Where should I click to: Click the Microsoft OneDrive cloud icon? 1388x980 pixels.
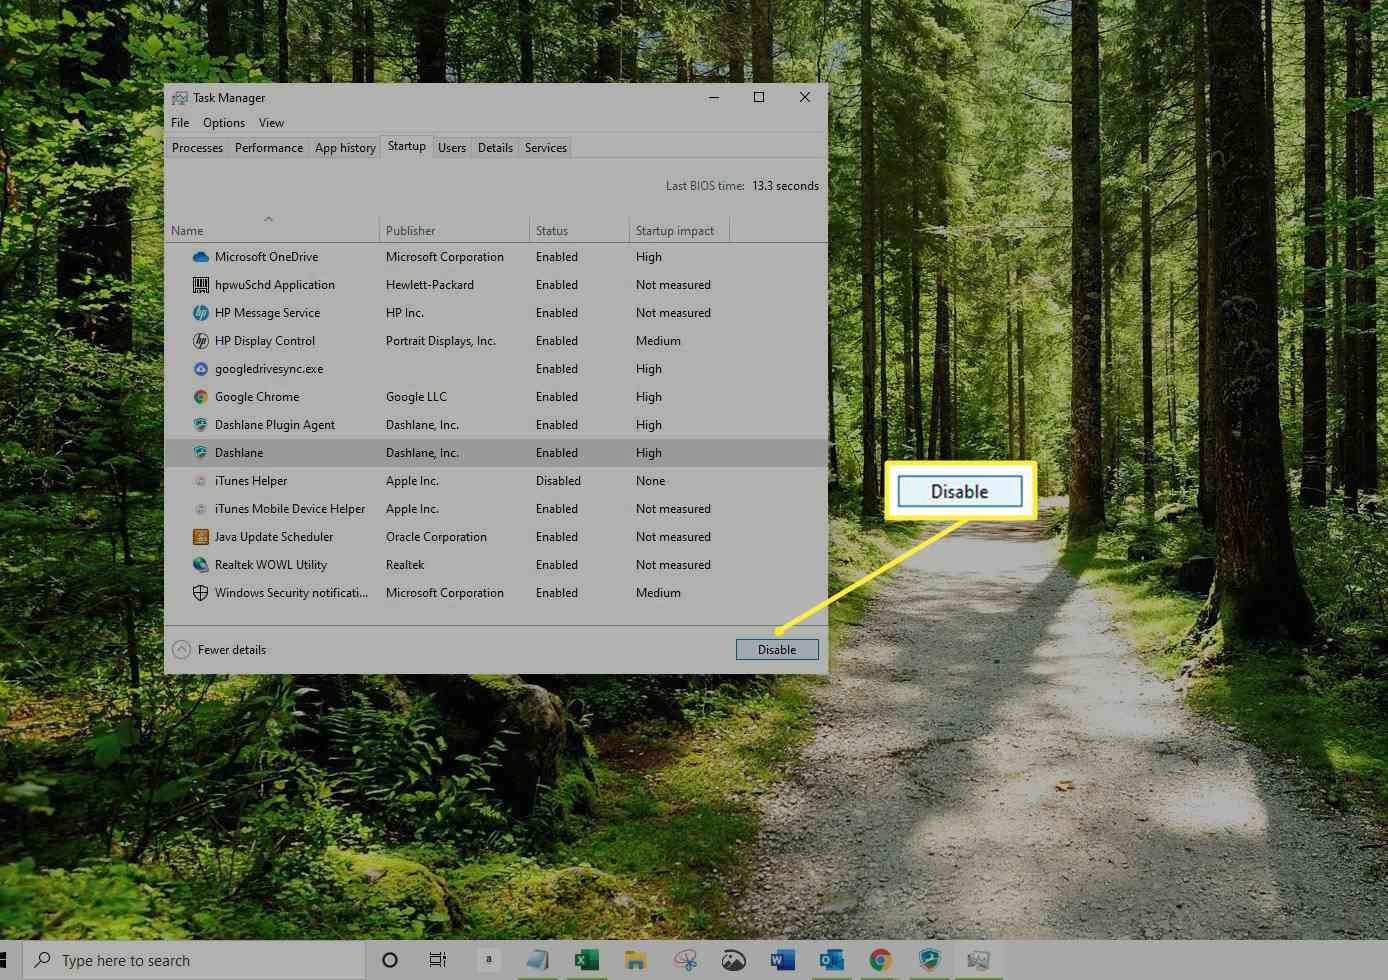(200, 257)
